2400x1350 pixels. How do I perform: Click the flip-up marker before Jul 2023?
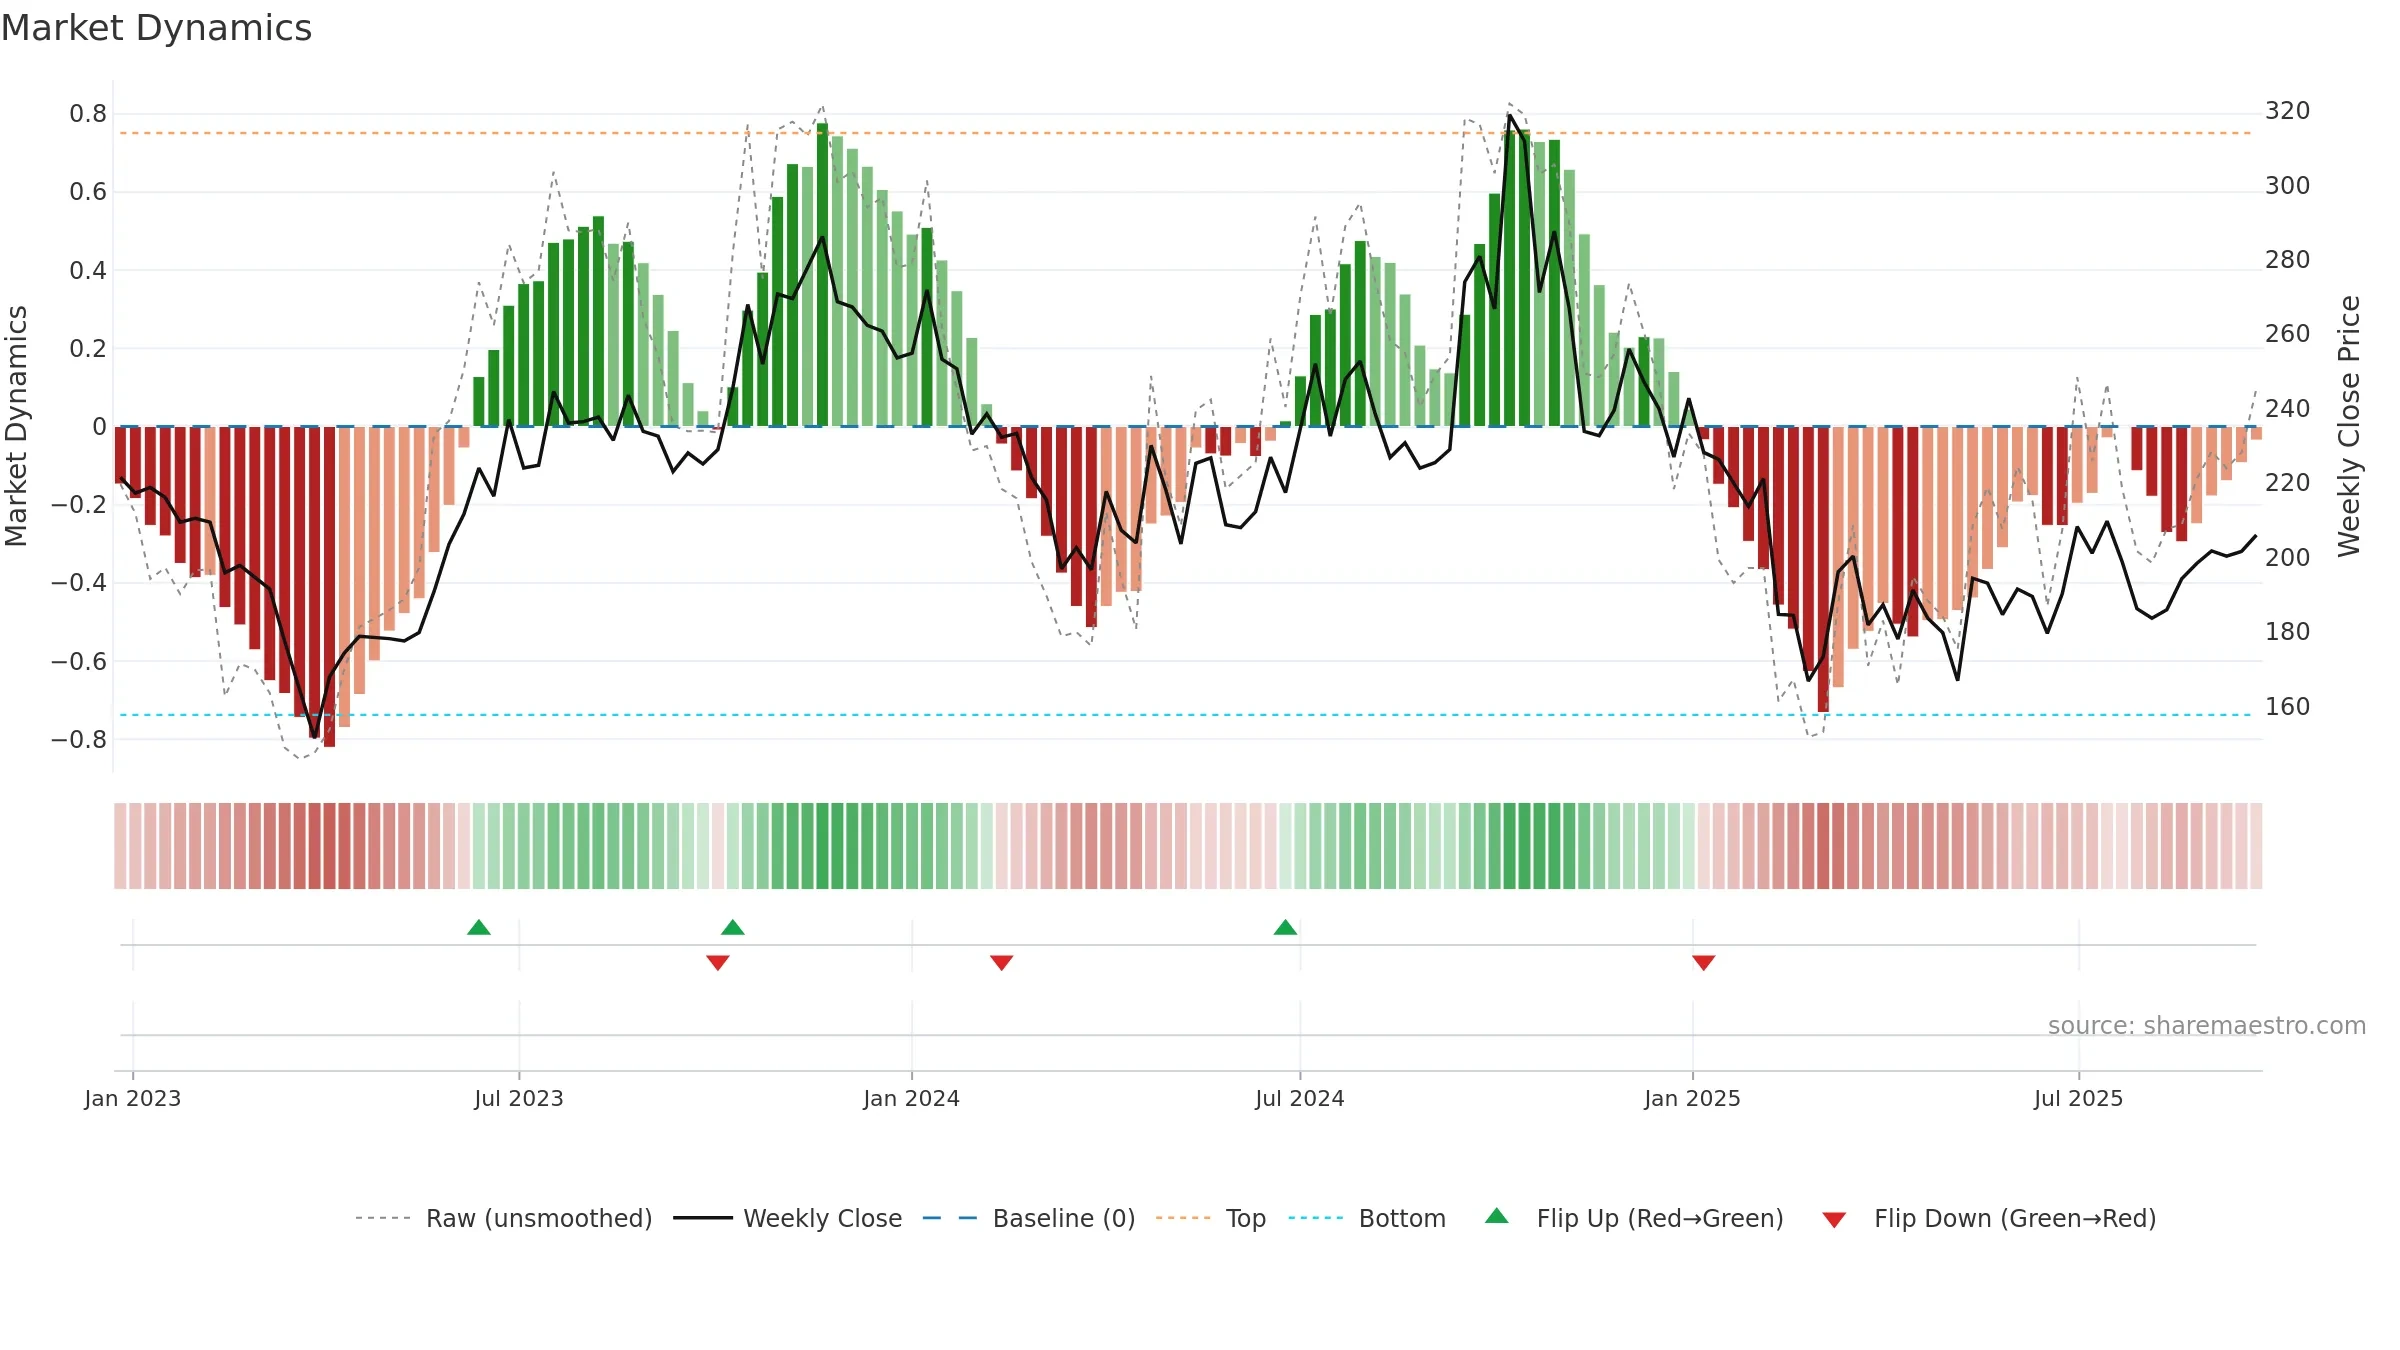(479, 927)
